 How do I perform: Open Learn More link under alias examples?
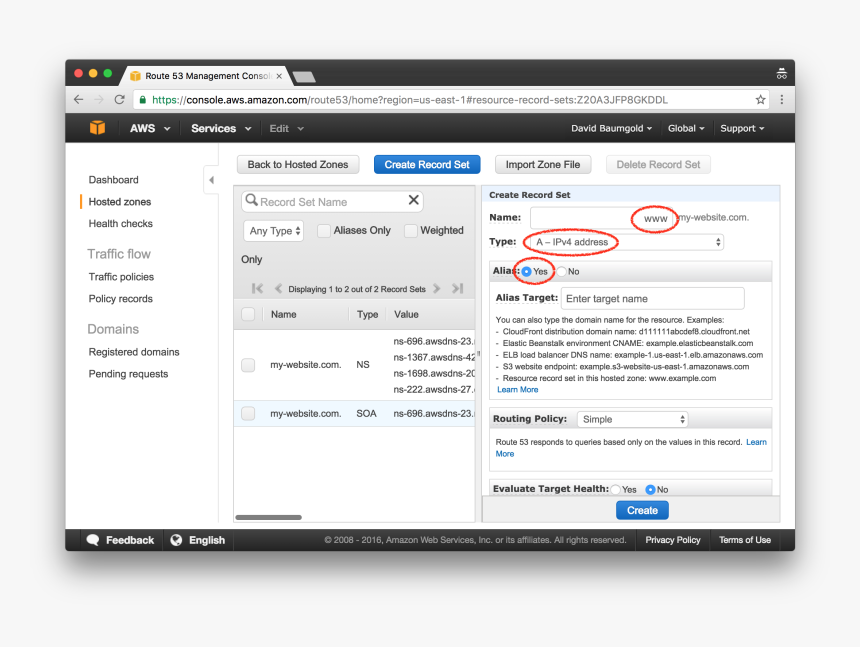pyautogui.click(x=517, y=389)
